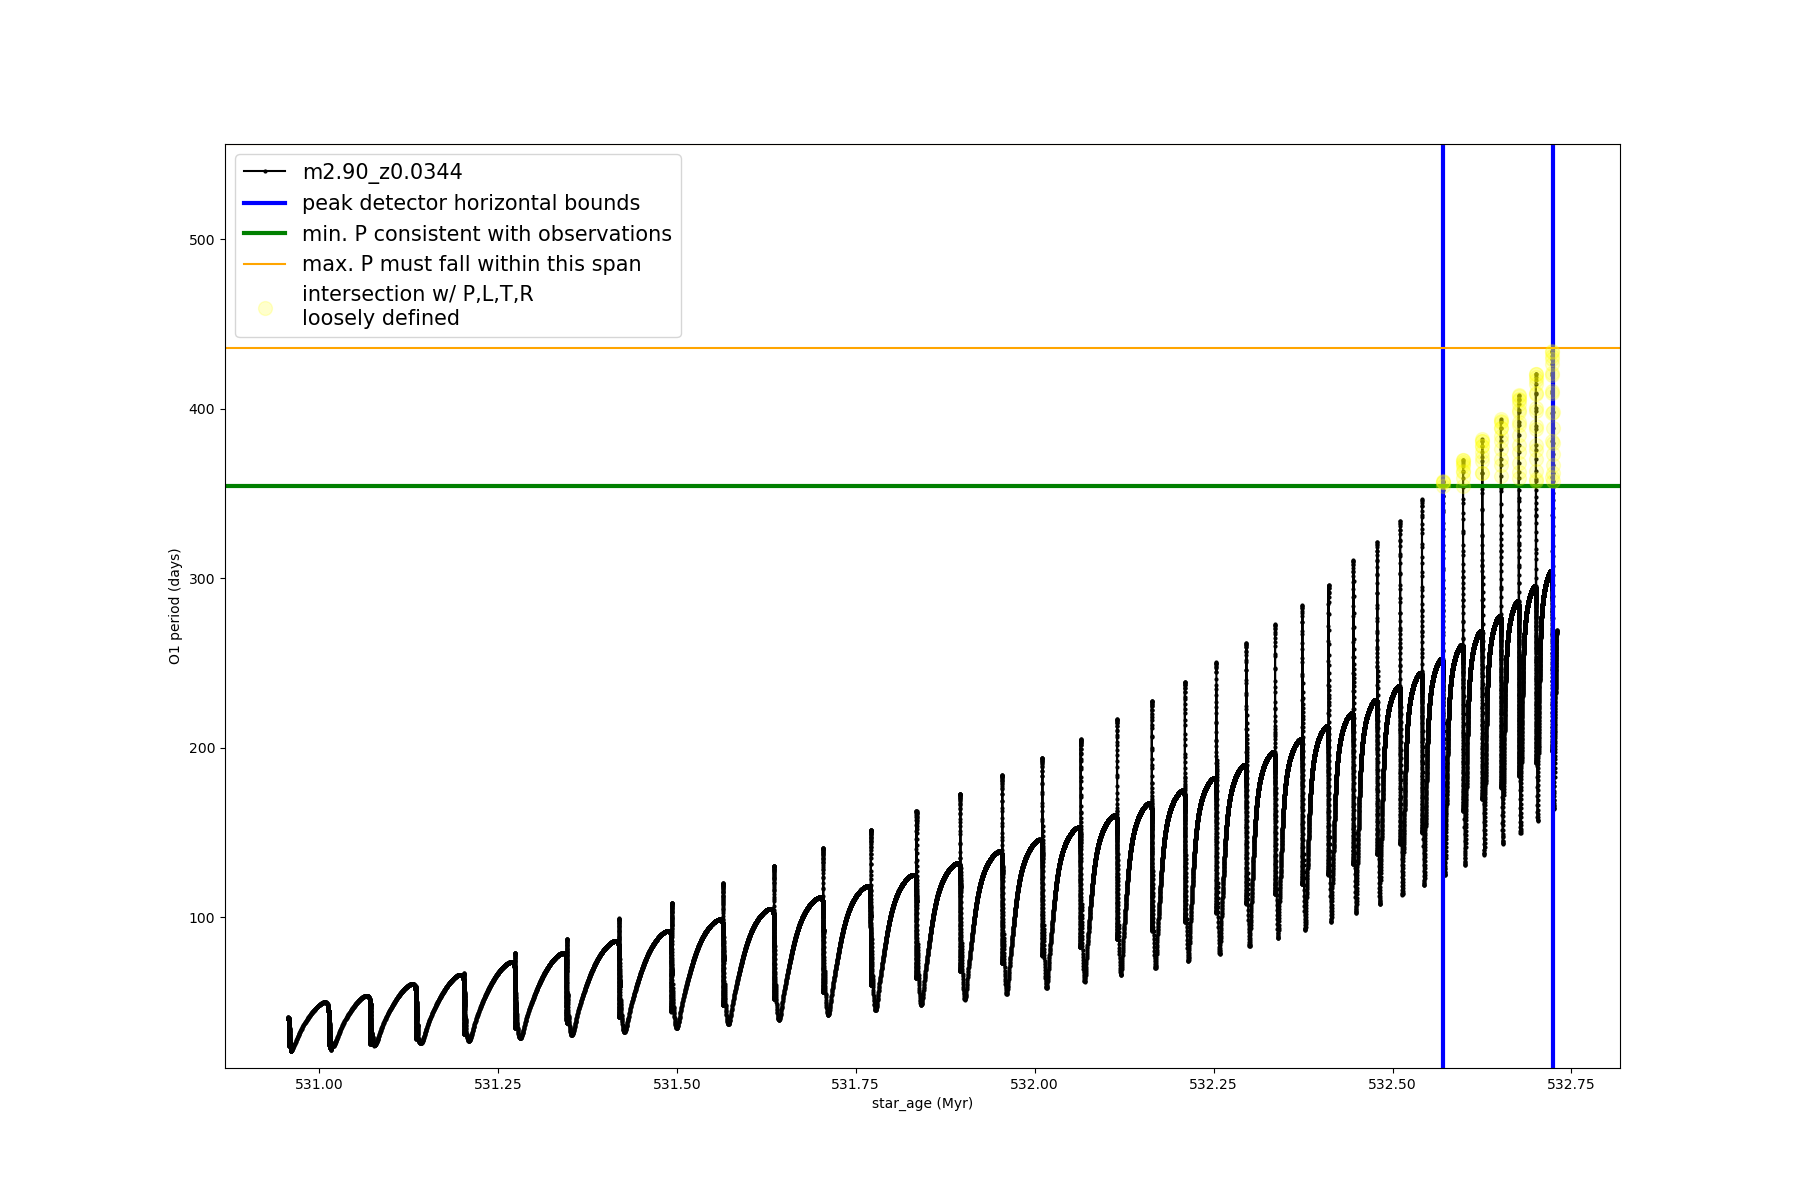Click the y-axis tick label 500
This screenshot has width=1800, height=1200.
[x=201, y=240]
